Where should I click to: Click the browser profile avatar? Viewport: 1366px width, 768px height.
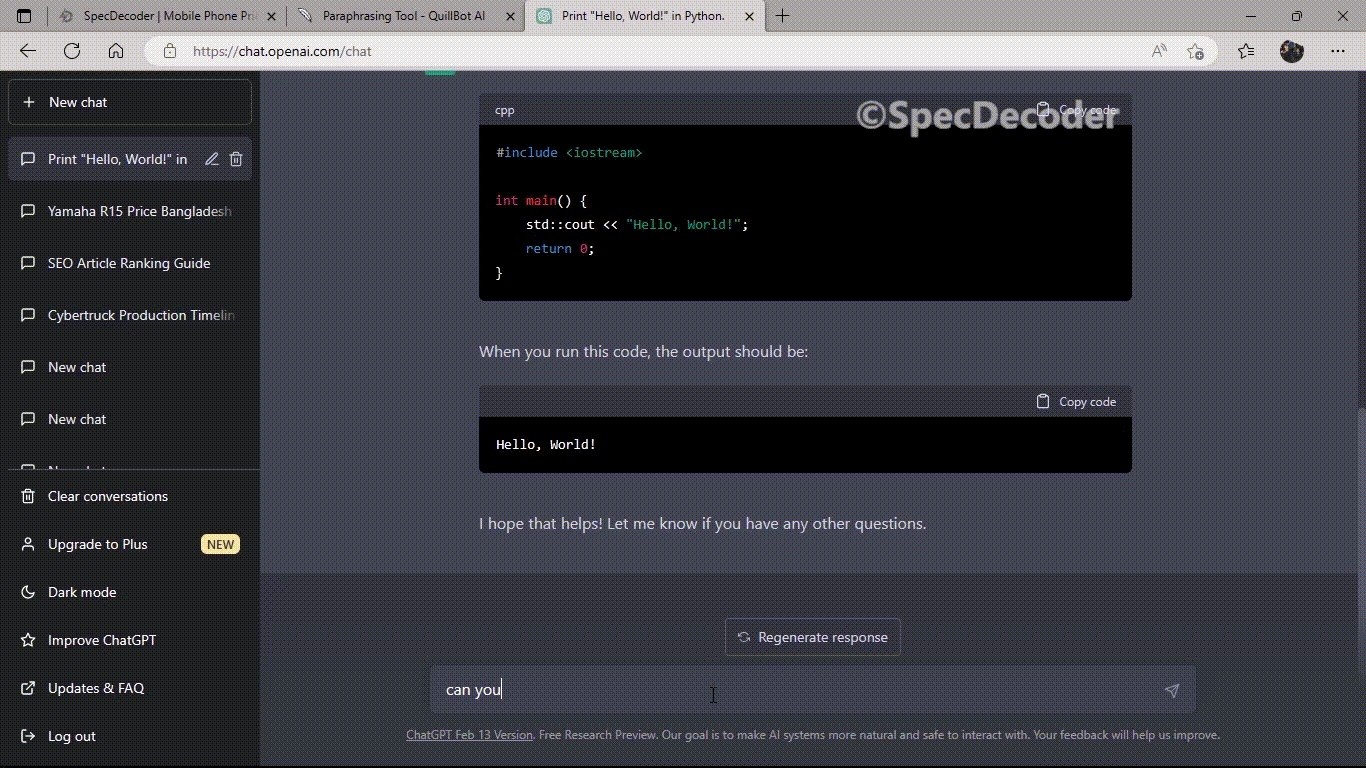(1291, 51)
